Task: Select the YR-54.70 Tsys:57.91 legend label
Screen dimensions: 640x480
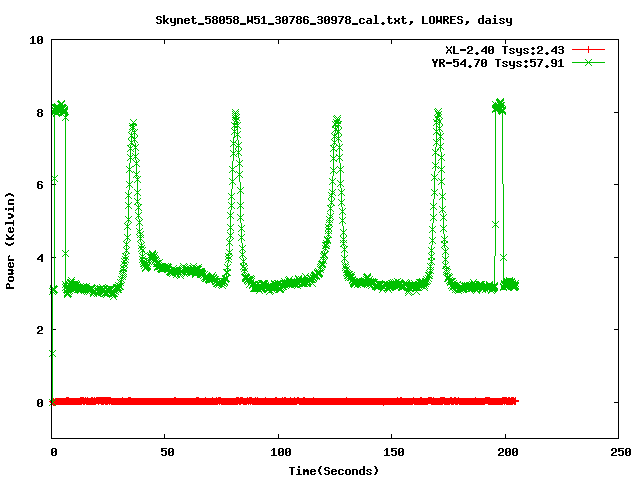Action: [498, 63]
